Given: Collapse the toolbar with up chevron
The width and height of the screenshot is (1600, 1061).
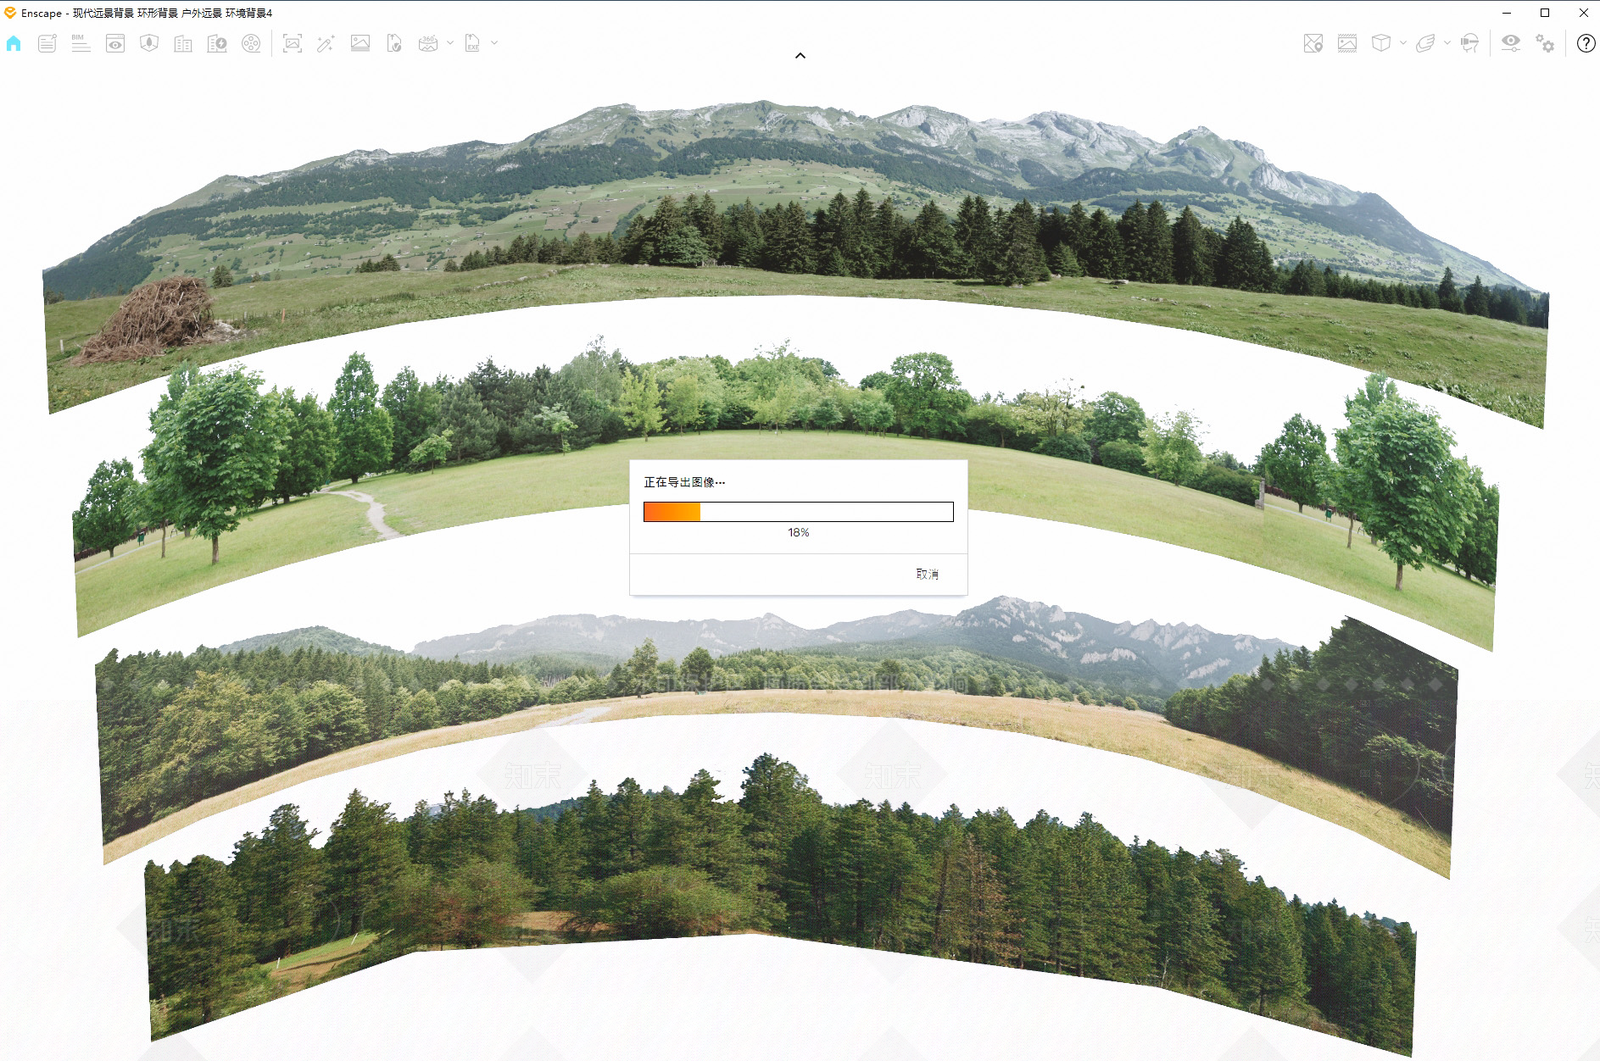Looking at the screenshot, I should 800,56.
